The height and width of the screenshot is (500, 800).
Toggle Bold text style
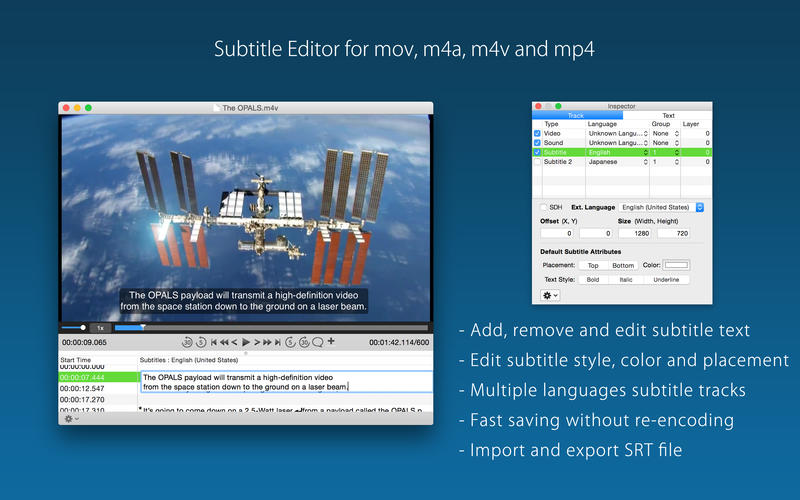(x=593, y=280)
